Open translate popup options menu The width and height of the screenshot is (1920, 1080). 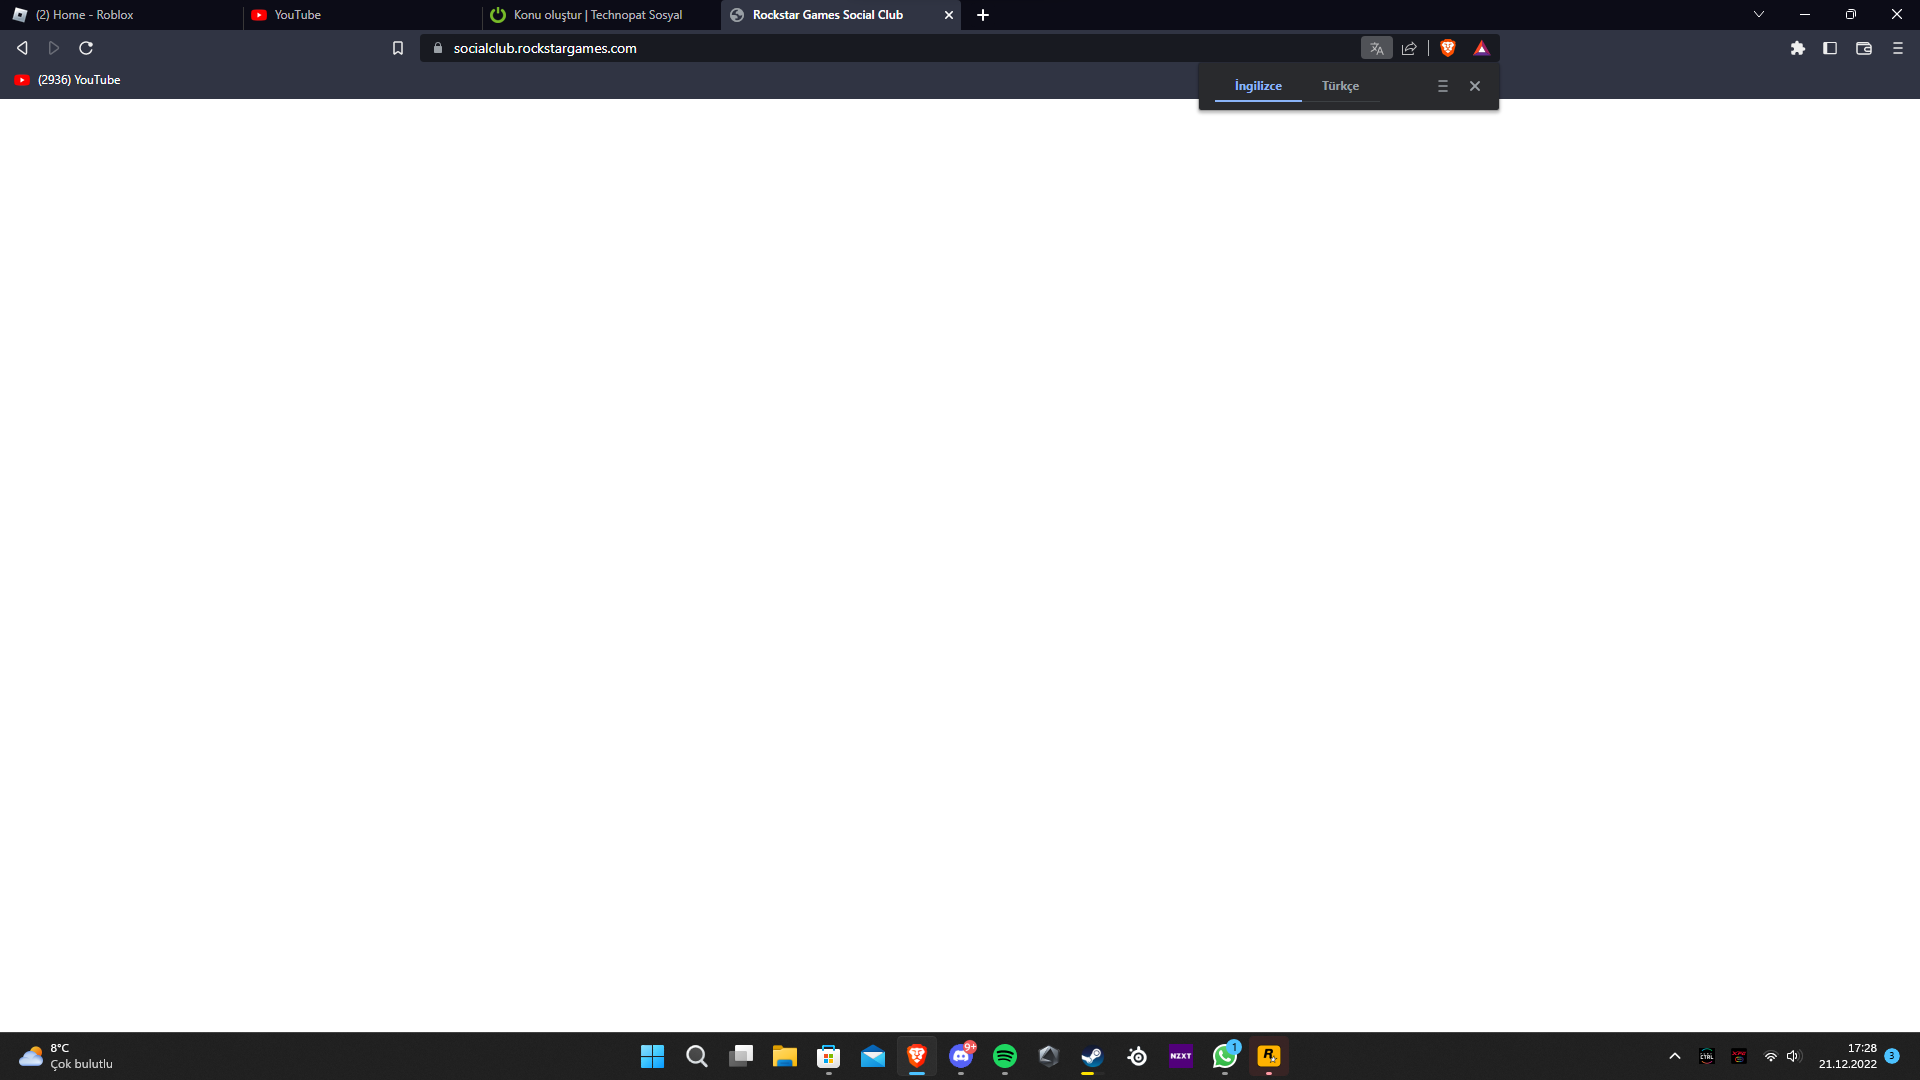pos(1442,86)
